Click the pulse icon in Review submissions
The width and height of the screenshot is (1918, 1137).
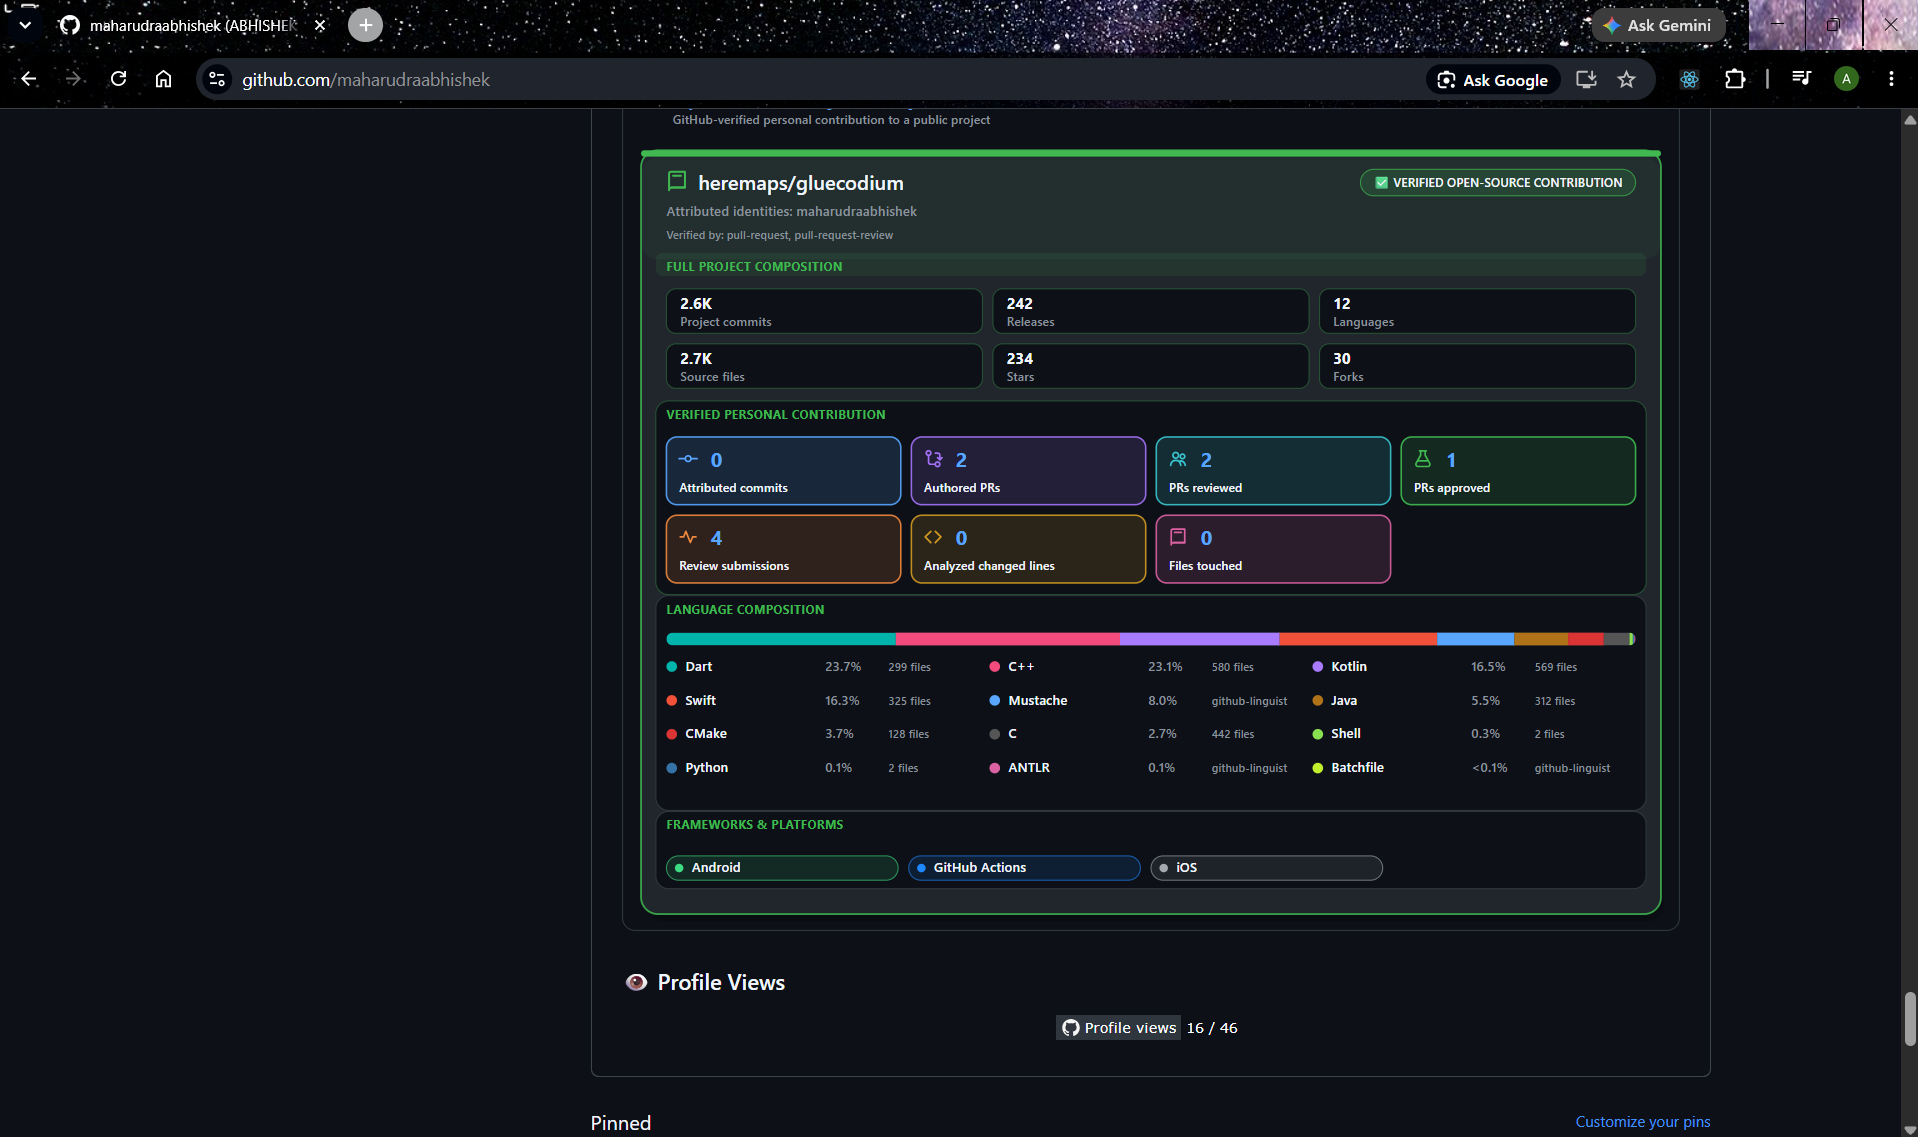(x=688, y=537)
